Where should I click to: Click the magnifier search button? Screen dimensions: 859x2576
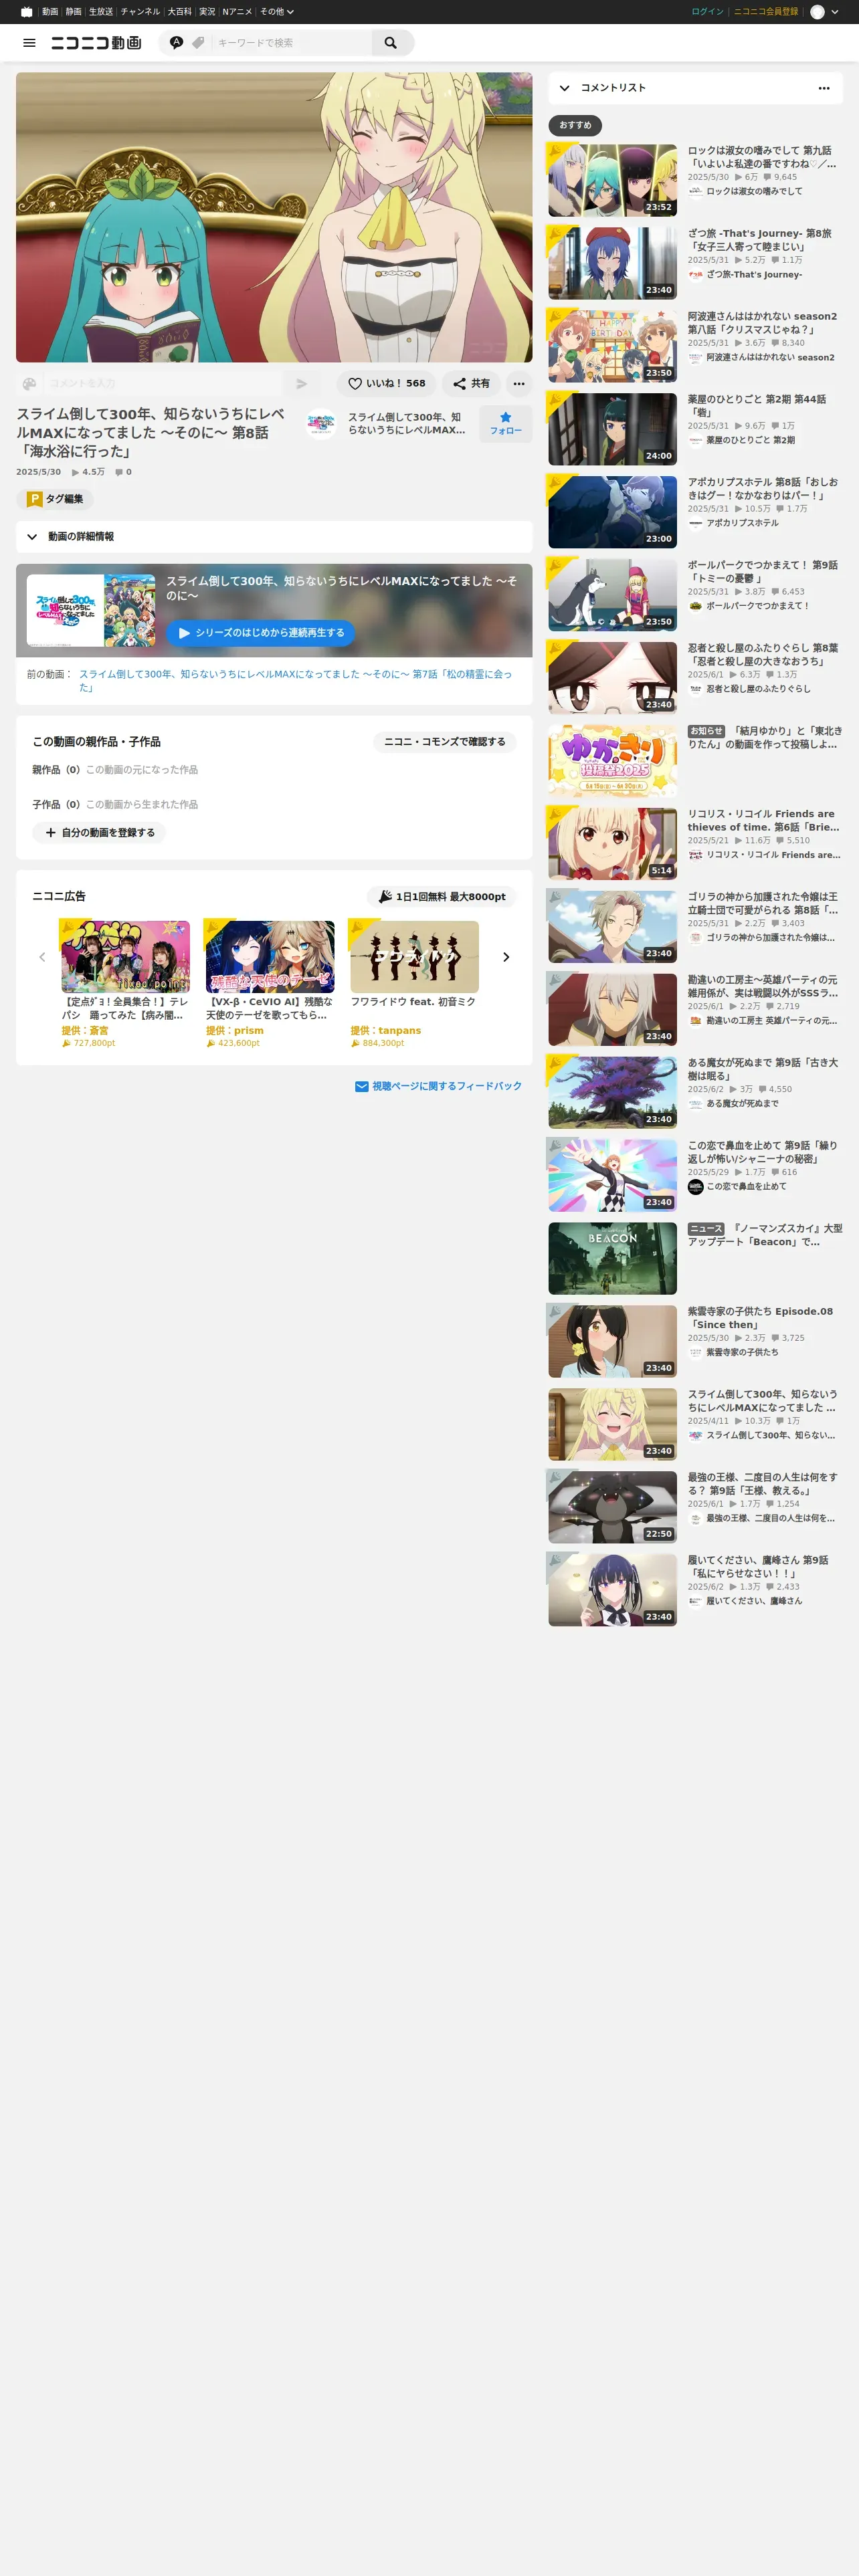tap(391, 43)
